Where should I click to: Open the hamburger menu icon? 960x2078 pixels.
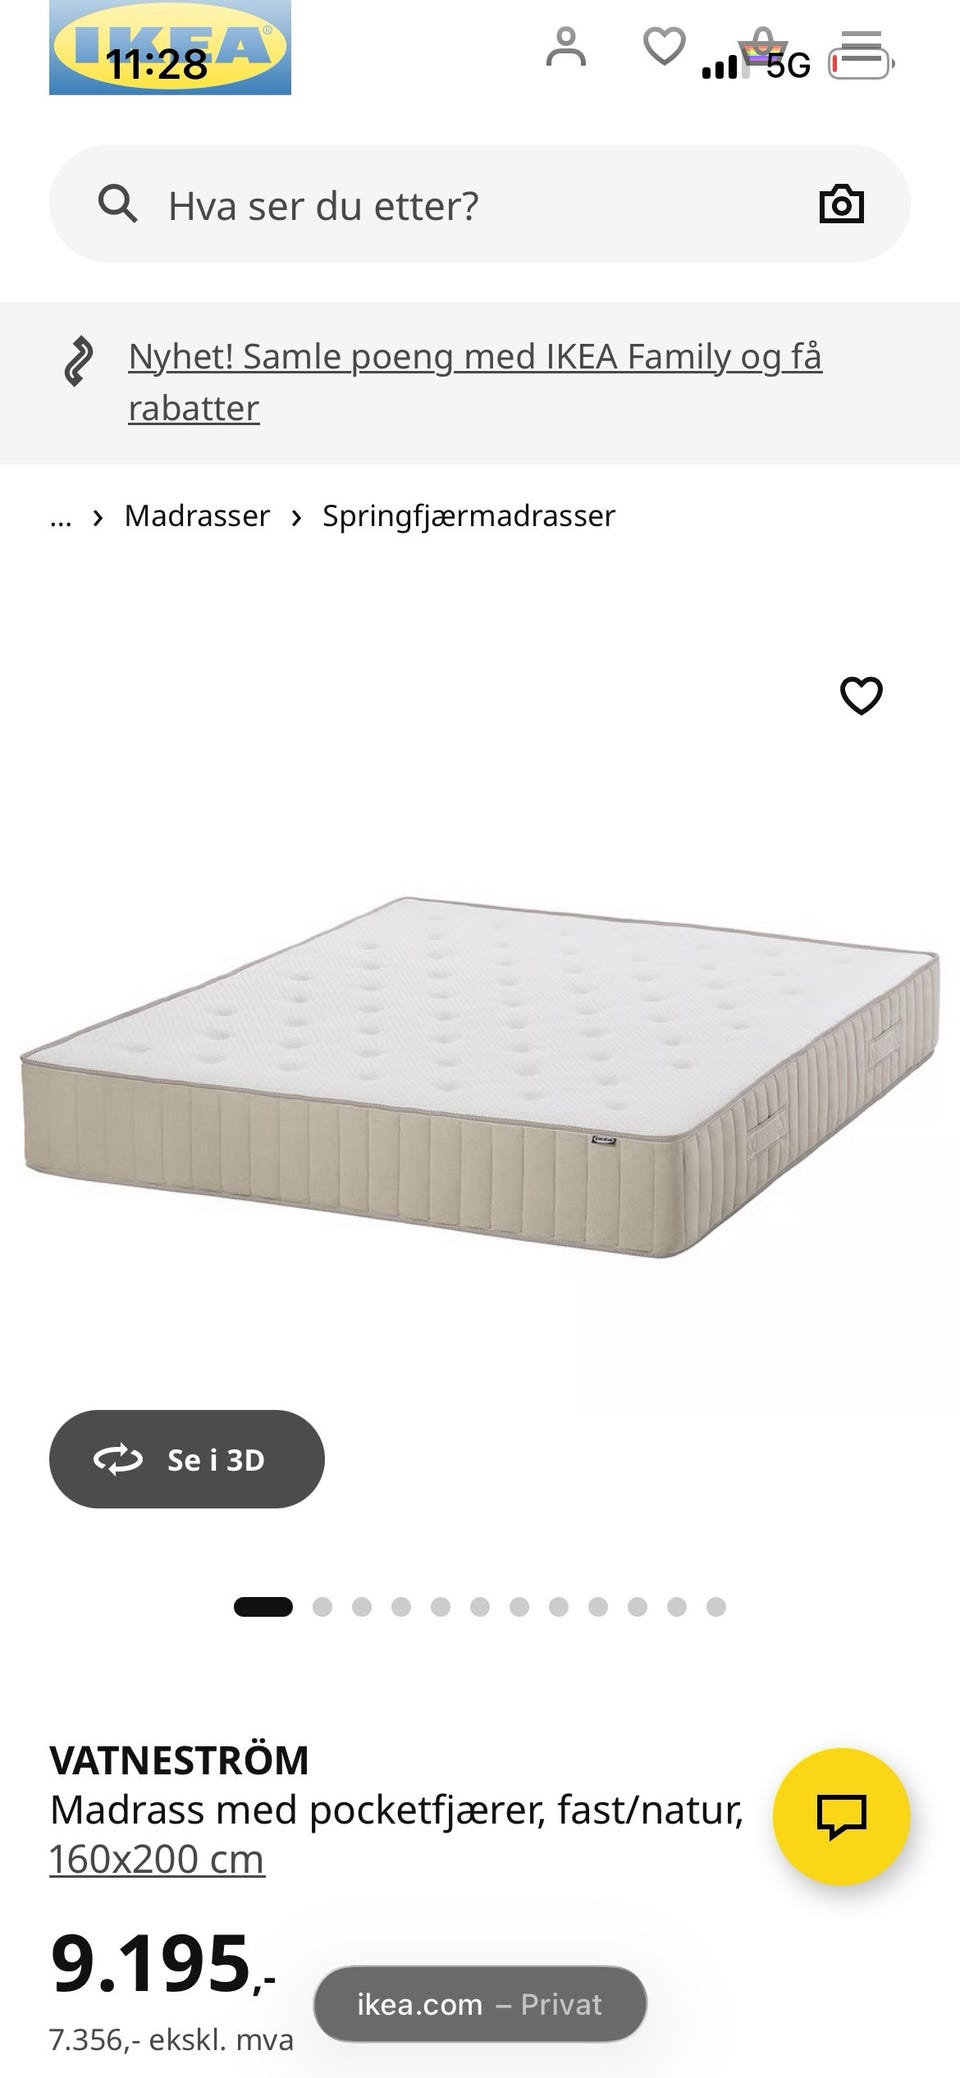pyautogui.click(x=860, y=47)
